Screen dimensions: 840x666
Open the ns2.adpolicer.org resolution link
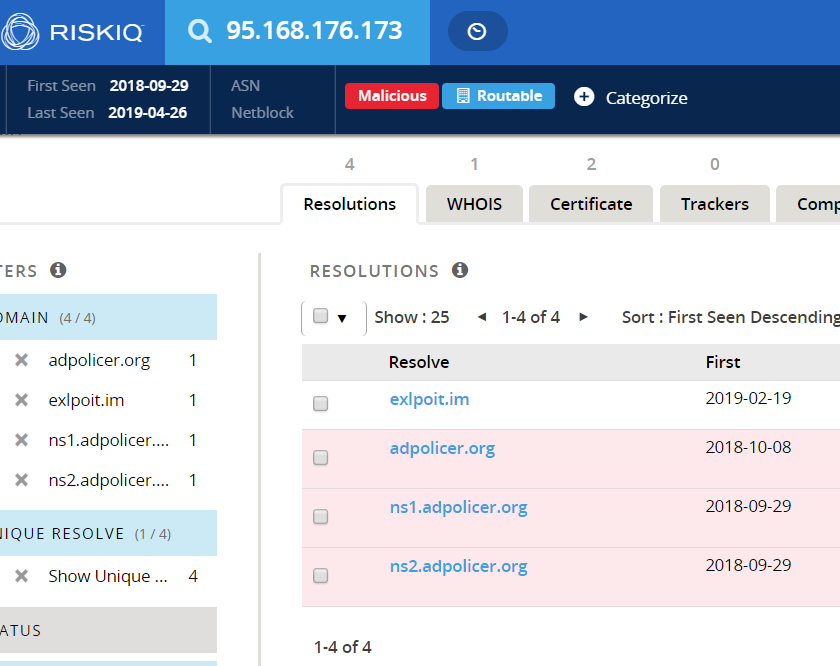[458, 566]
